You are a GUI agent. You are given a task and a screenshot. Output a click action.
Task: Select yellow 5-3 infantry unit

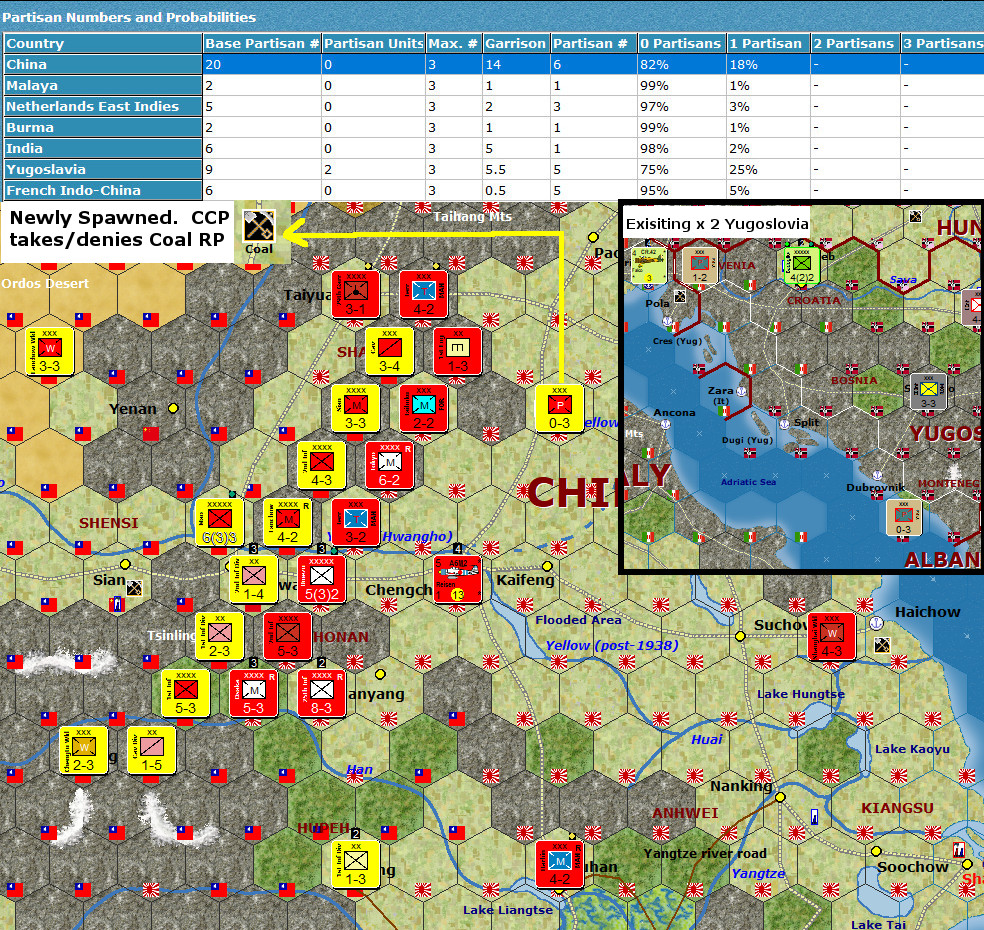185,693
